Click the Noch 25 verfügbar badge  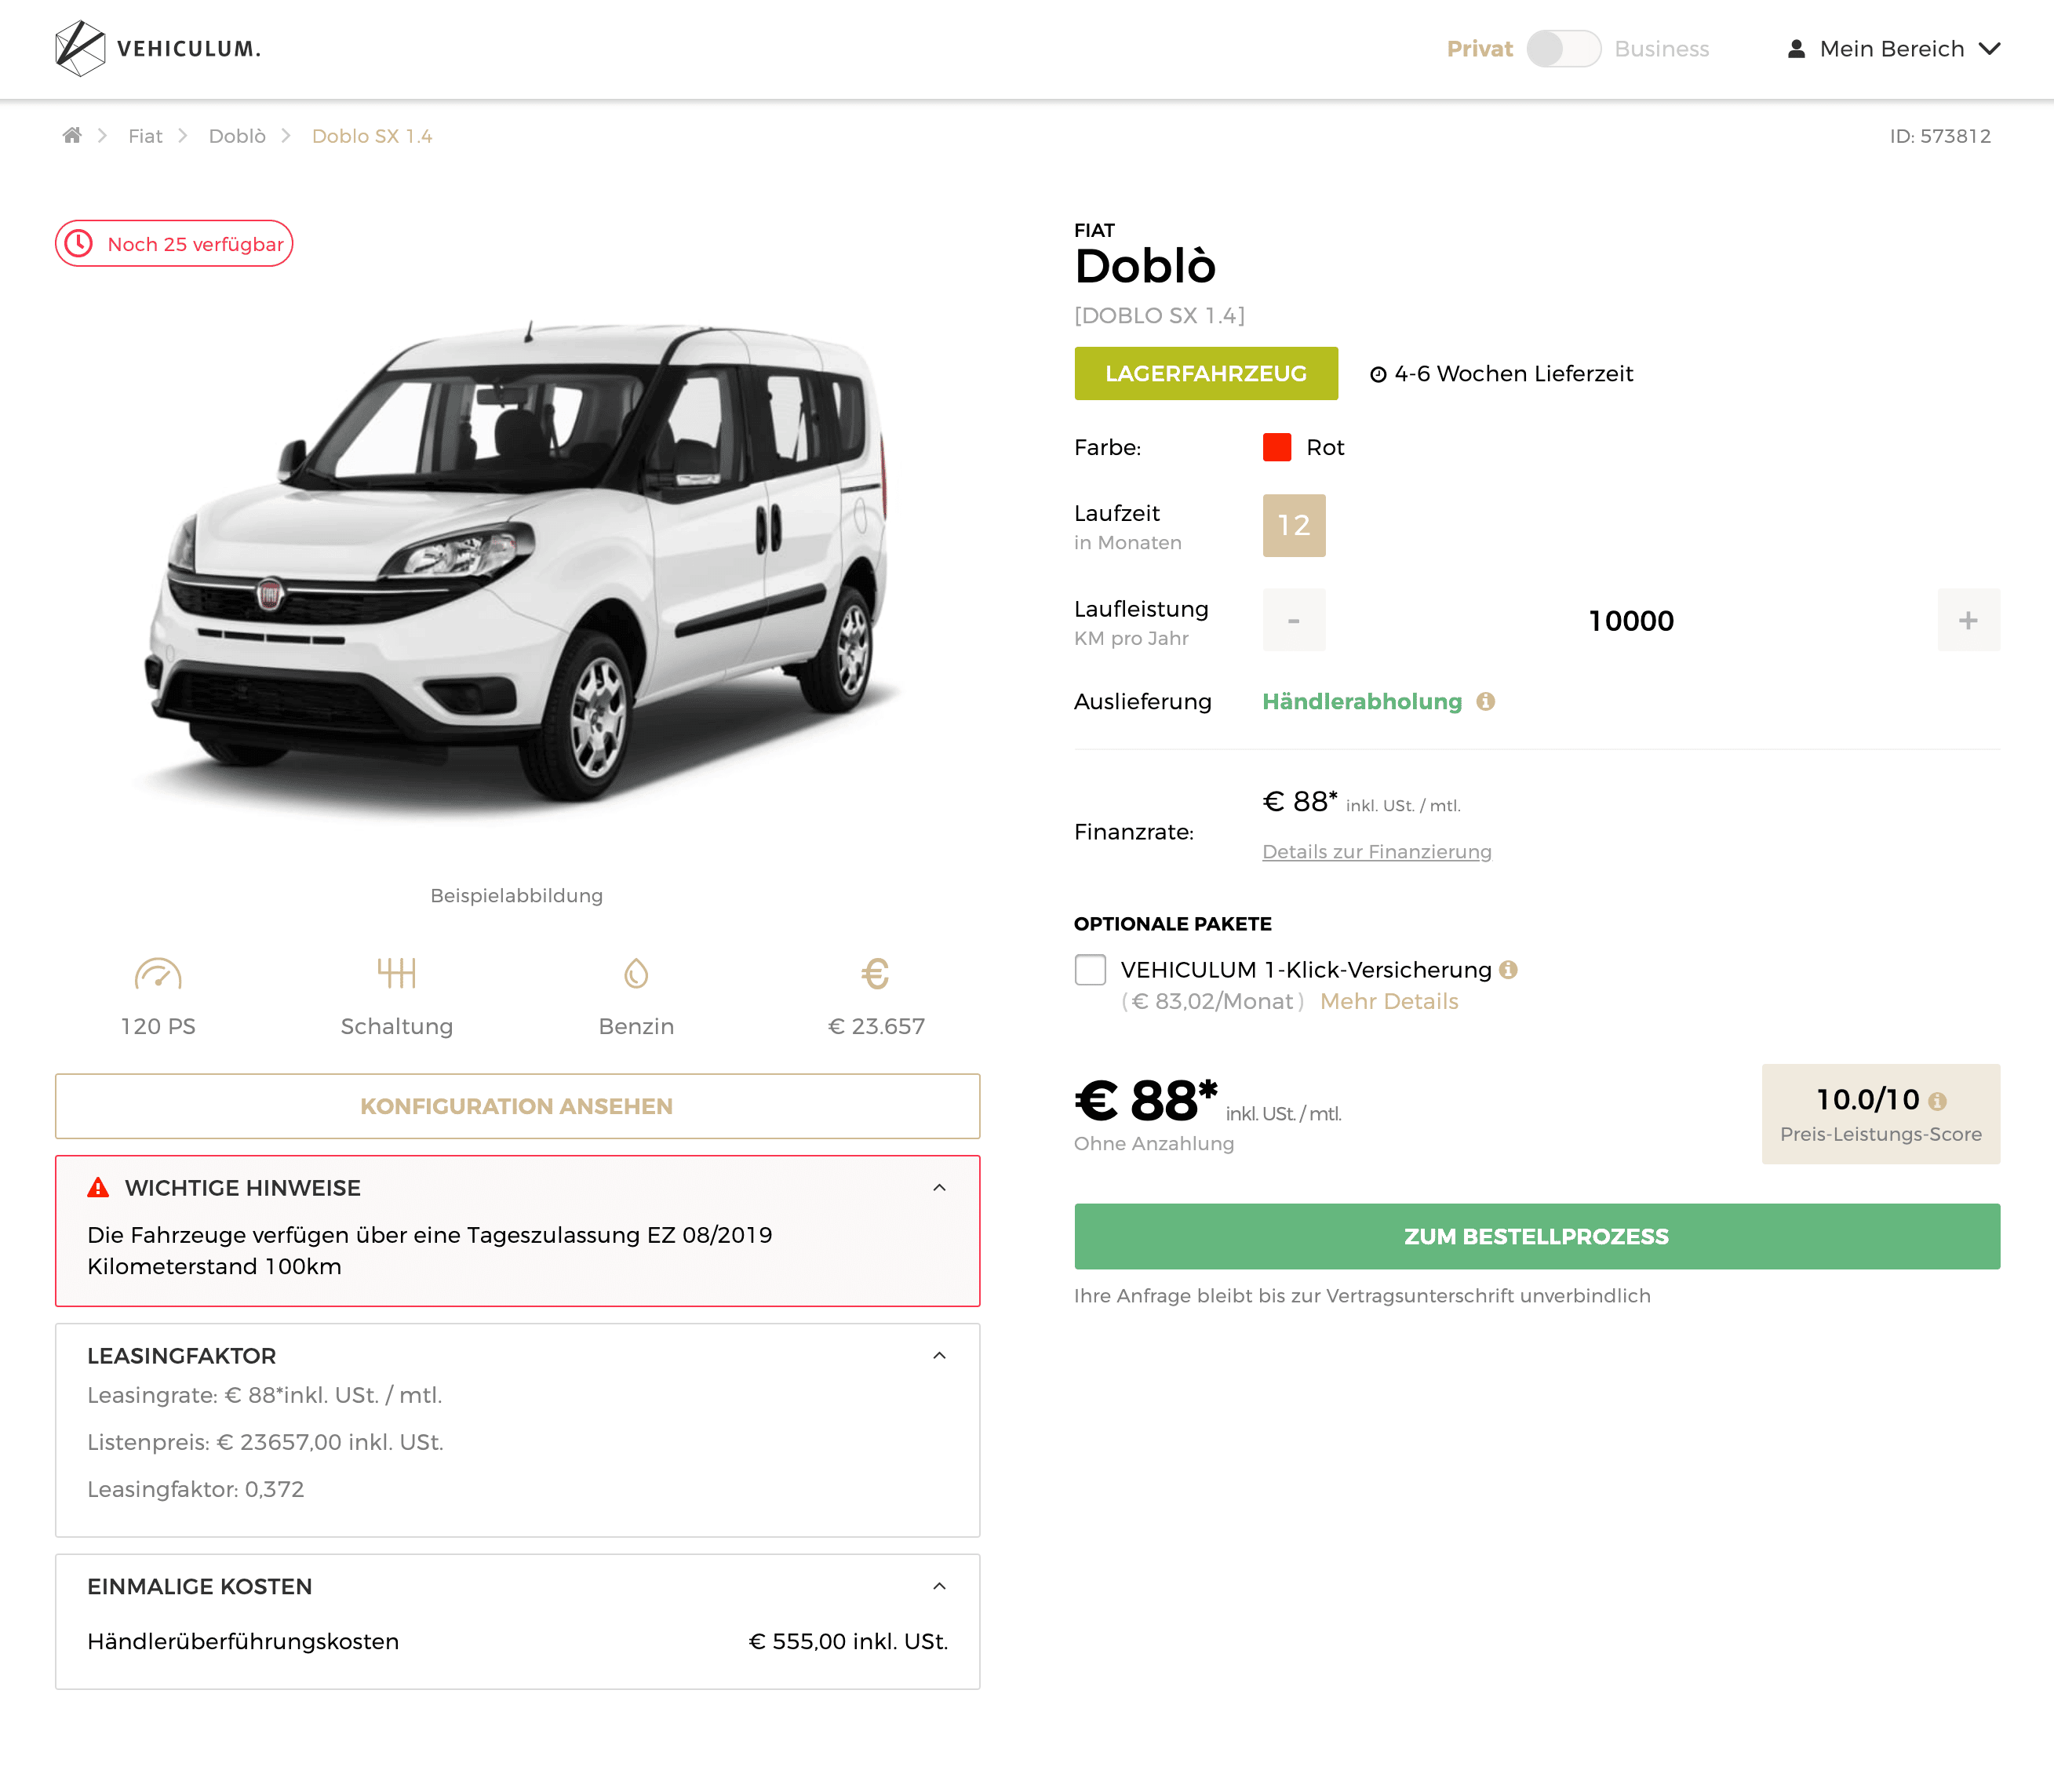click(x=174, y=243)
